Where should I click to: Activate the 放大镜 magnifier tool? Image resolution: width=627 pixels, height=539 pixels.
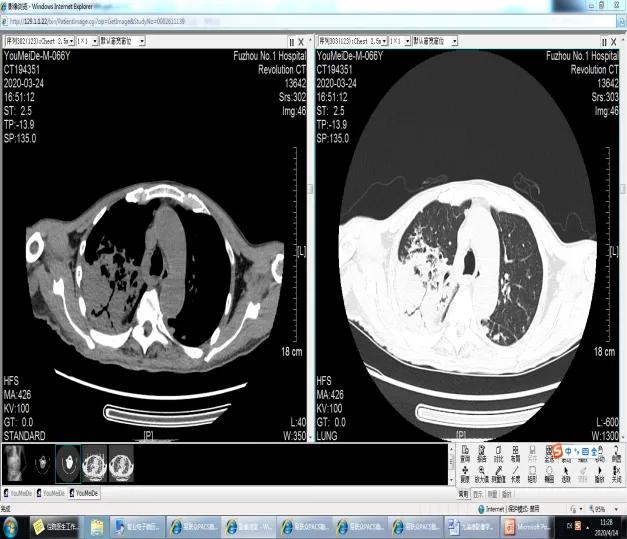(x=482, y=474)
